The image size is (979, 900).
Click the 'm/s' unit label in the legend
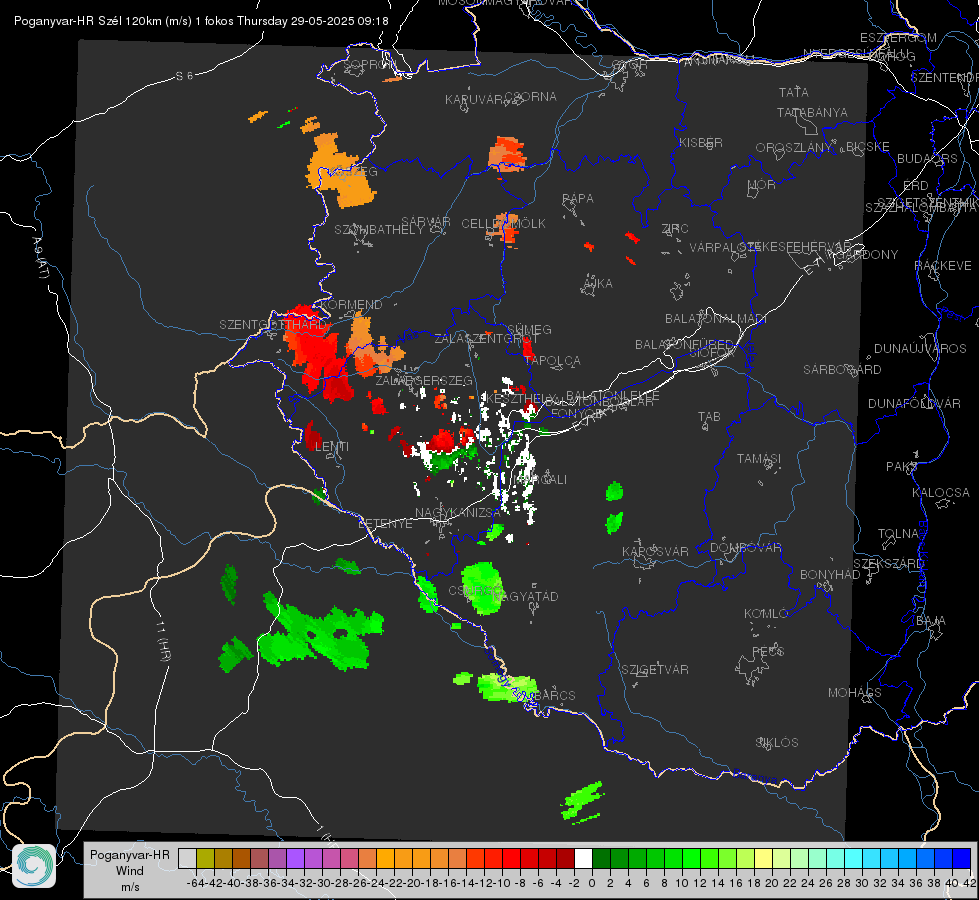[x=129, y=887]
